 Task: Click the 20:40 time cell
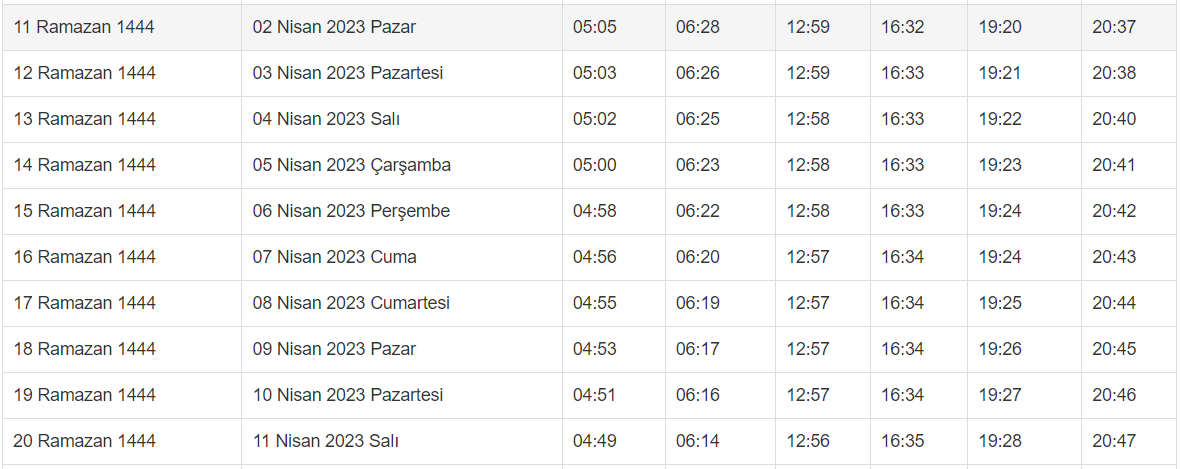click(x=1114, y=119)
